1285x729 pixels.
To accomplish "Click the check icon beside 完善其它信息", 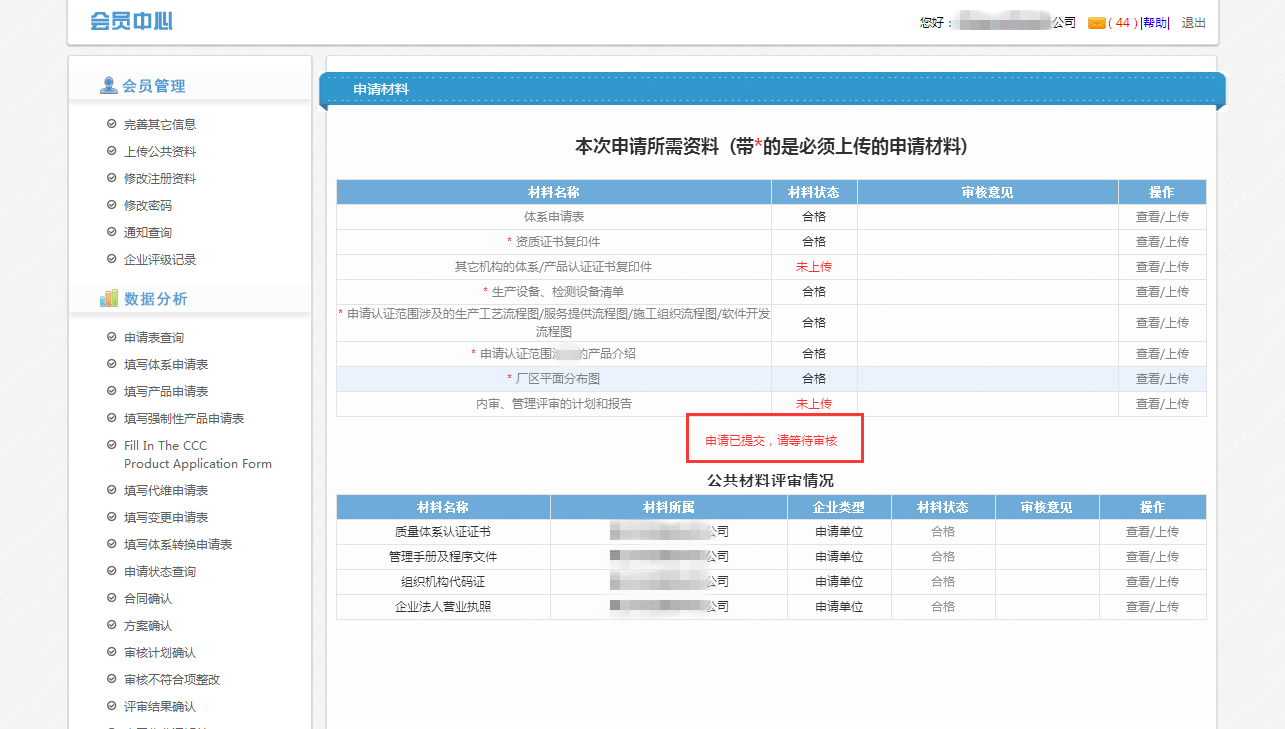I will [x=112, y=124].
